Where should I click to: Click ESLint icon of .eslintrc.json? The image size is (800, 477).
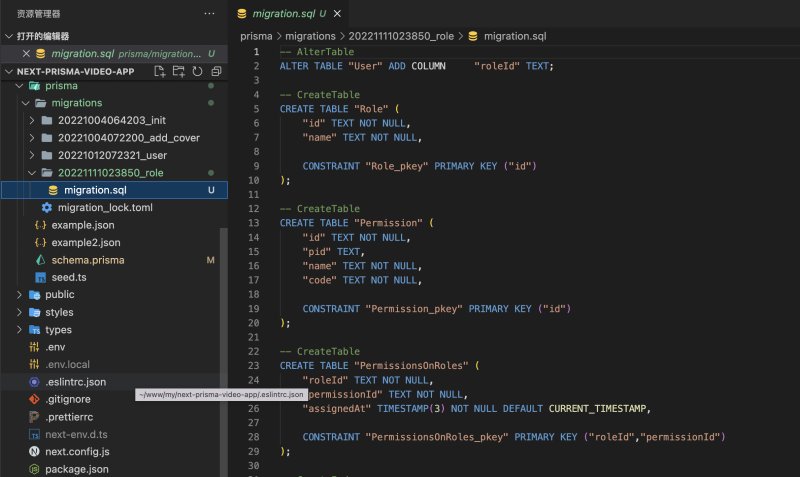pos(34,382)
